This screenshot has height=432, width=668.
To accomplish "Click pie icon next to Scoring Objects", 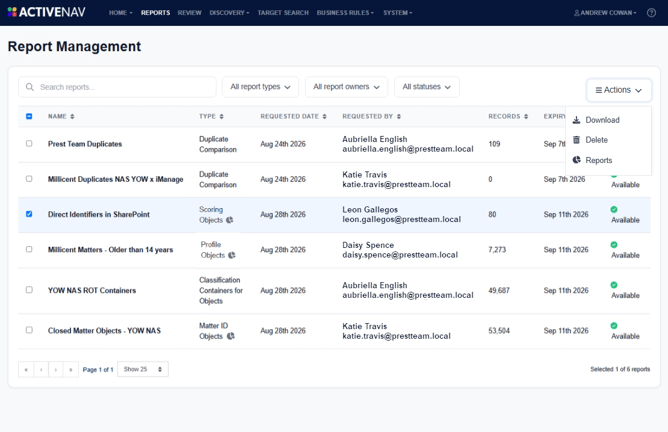I will (229, 220).
